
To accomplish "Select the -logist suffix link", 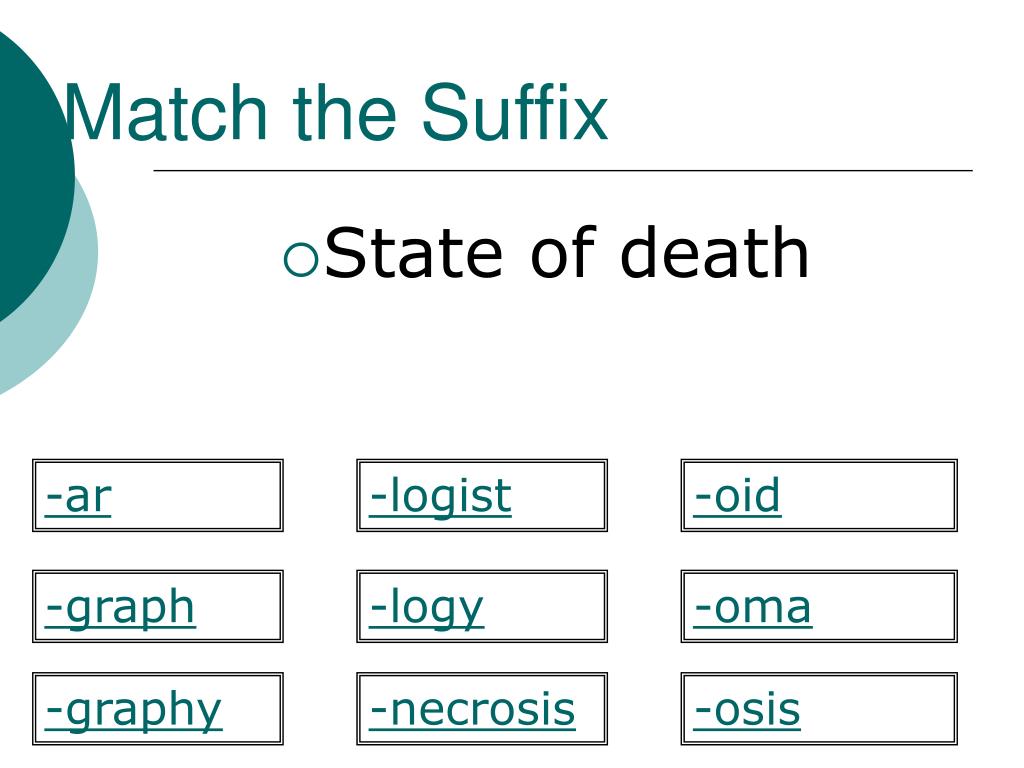I will coord(440,496).
